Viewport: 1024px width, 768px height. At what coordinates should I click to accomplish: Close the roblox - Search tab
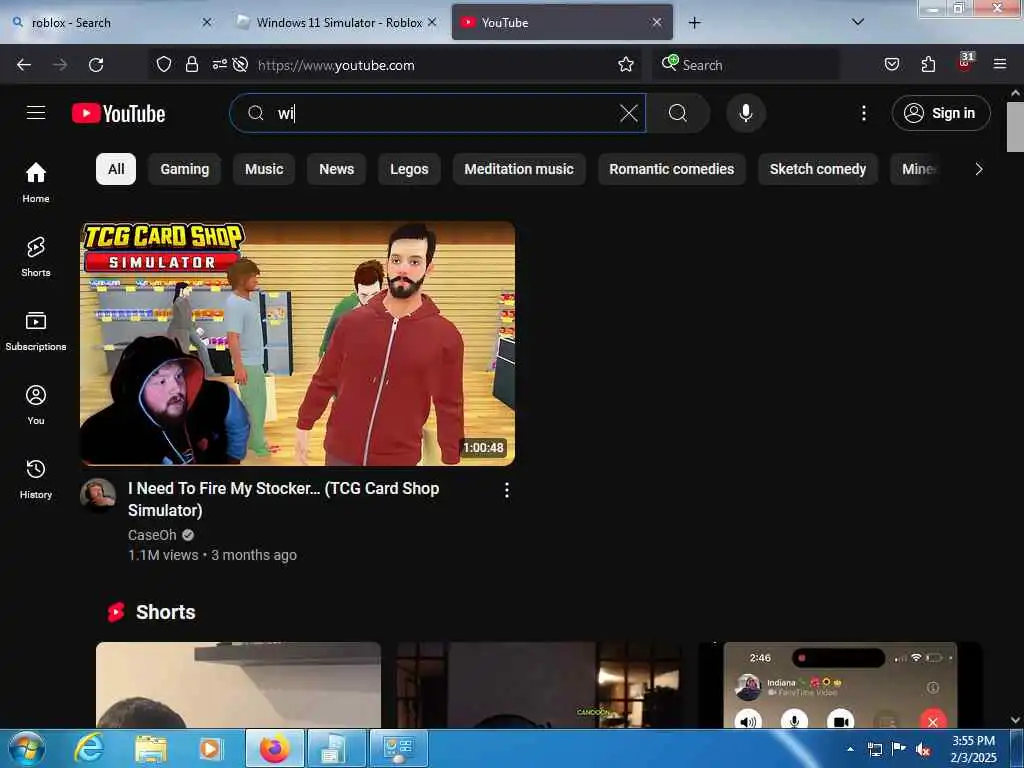206,22
